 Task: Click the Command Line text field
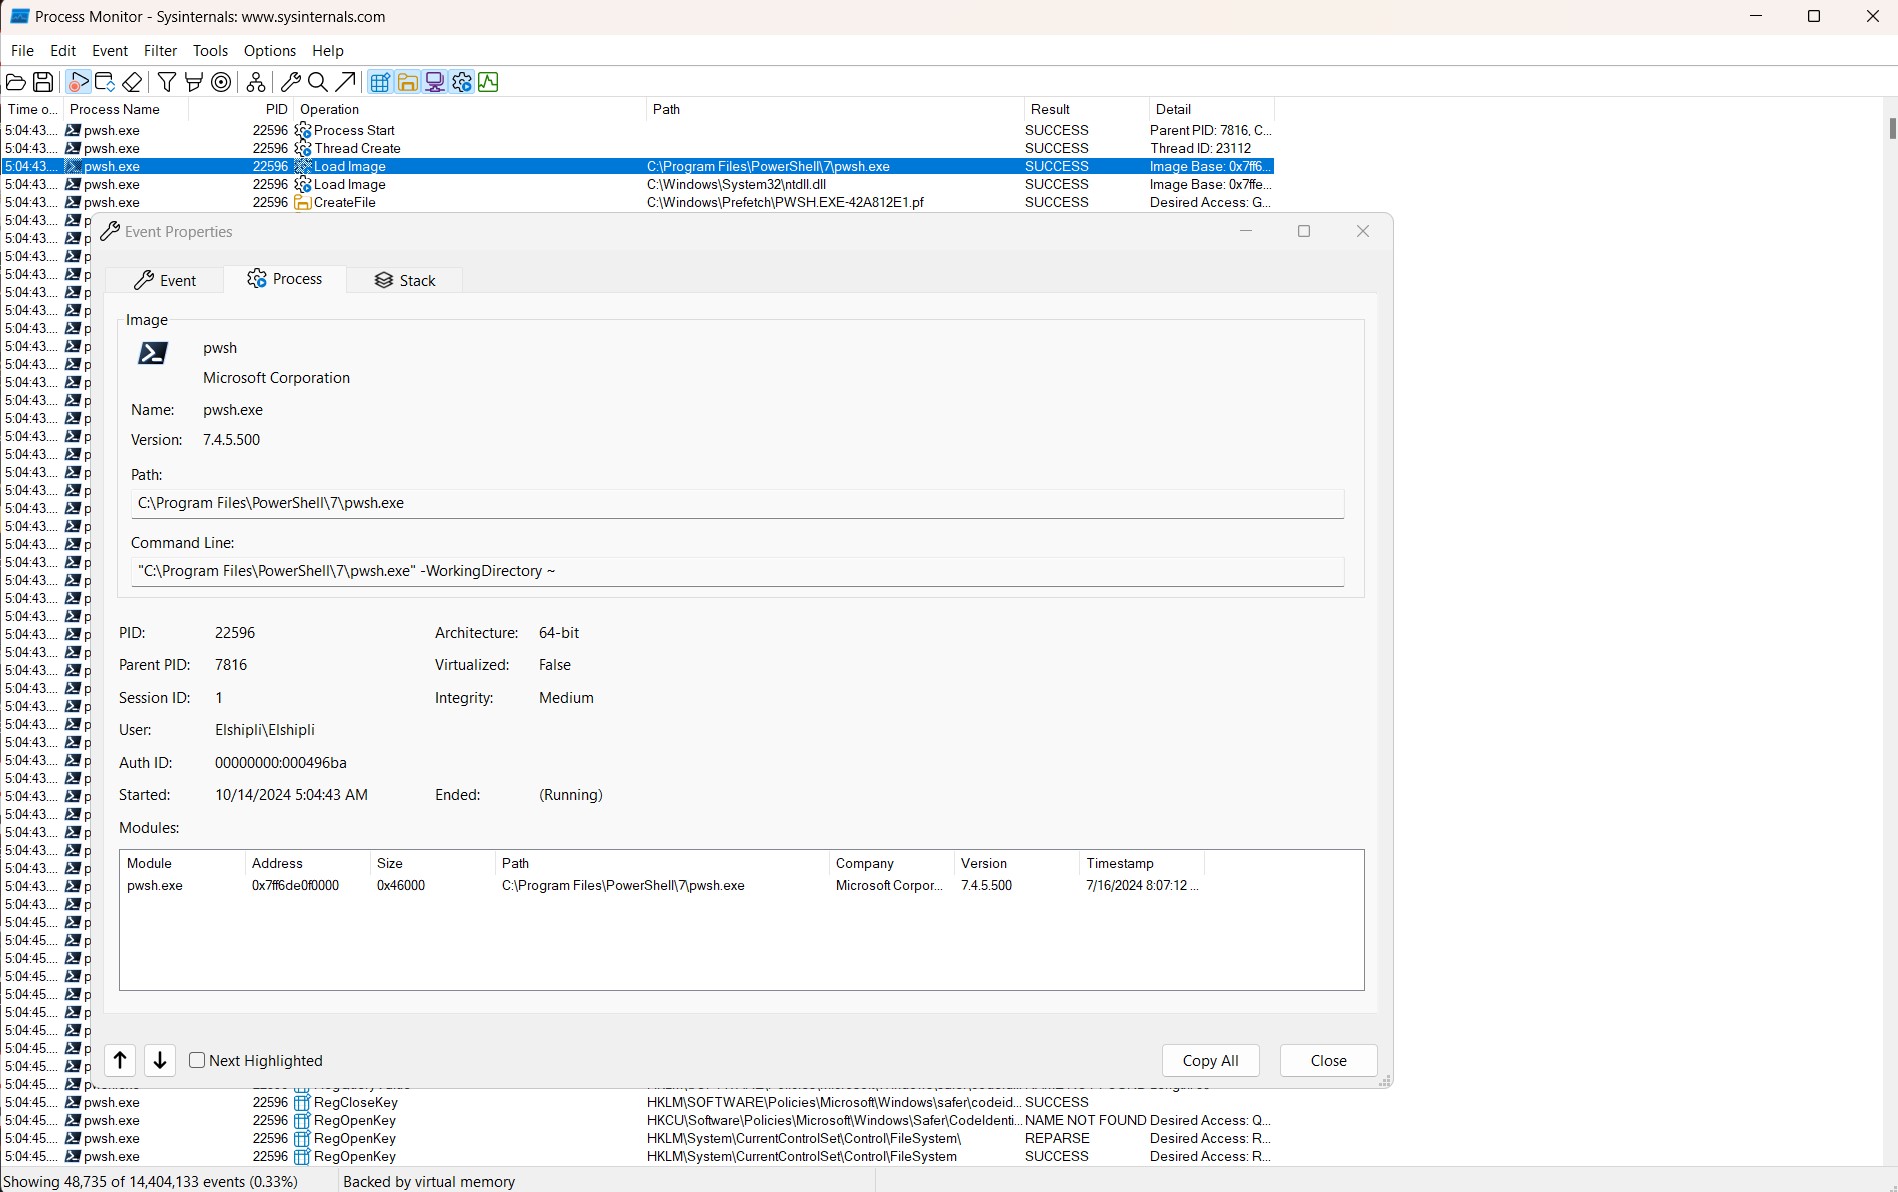point(737,571)
